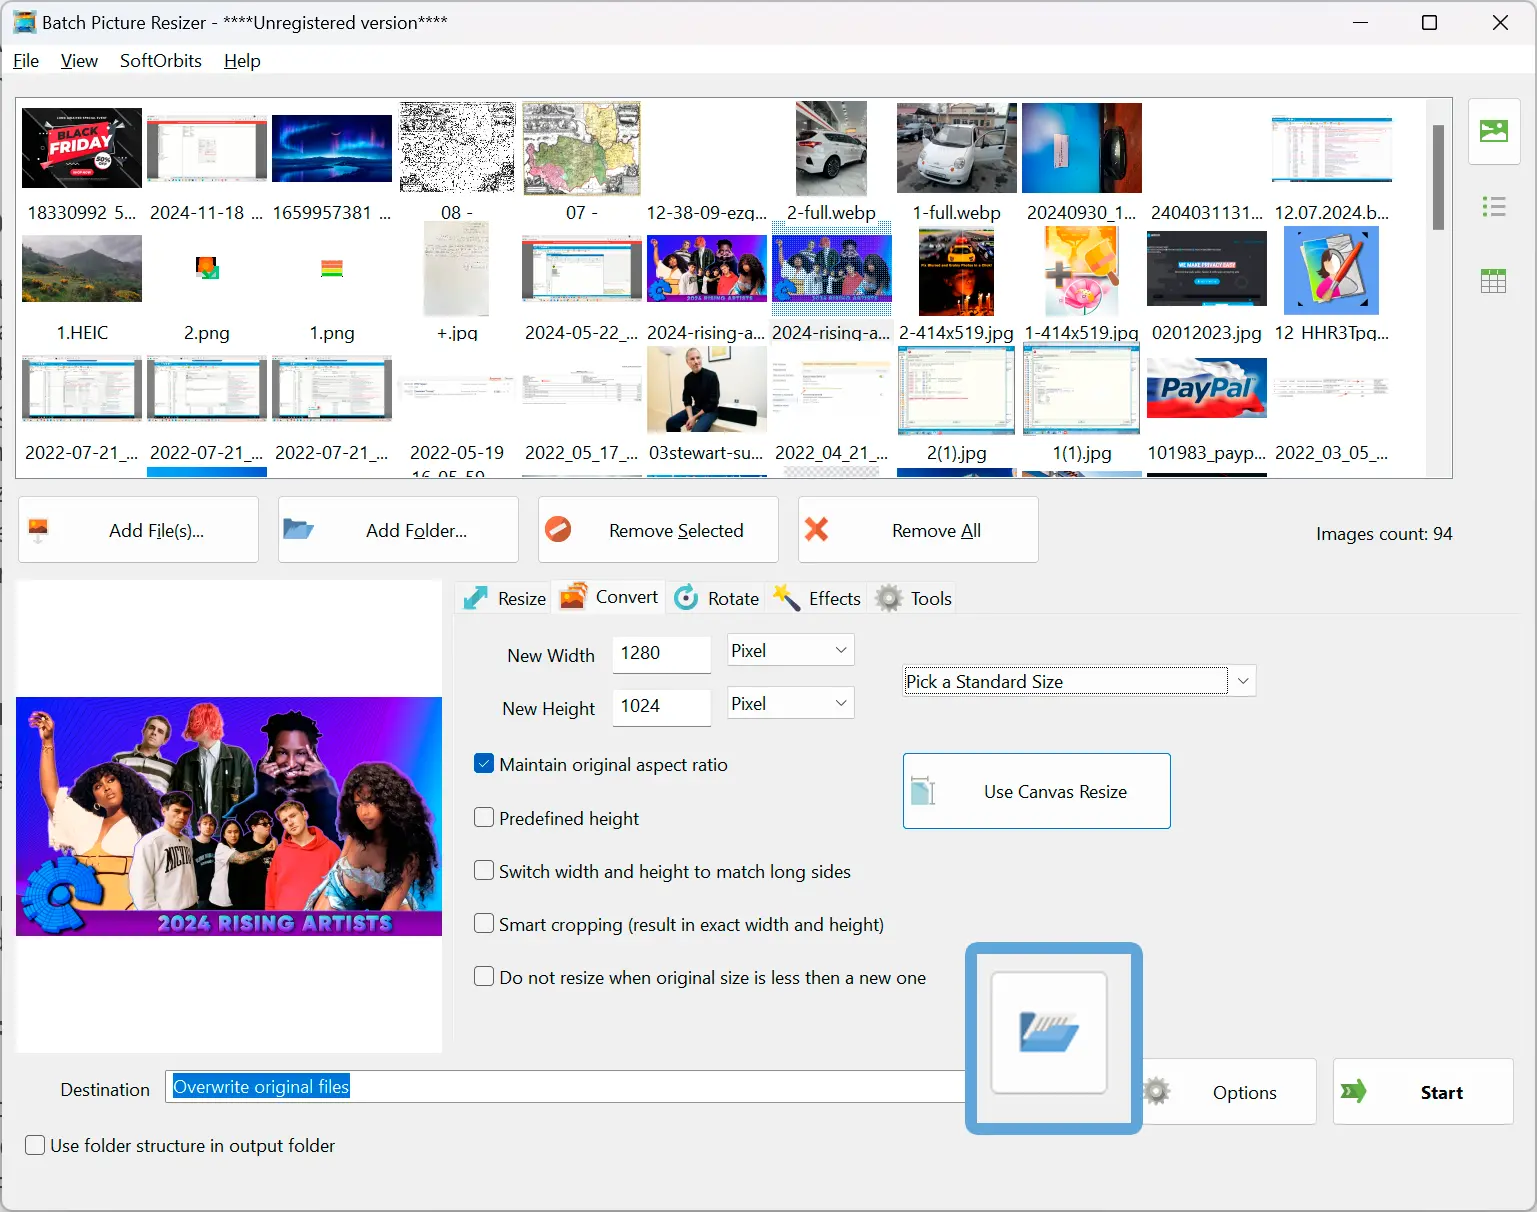Viewport: 1537px width, 1212px height.
Task: Select the 1-414x519.jpg thumbnail
Action: (x=1082, y=270)
